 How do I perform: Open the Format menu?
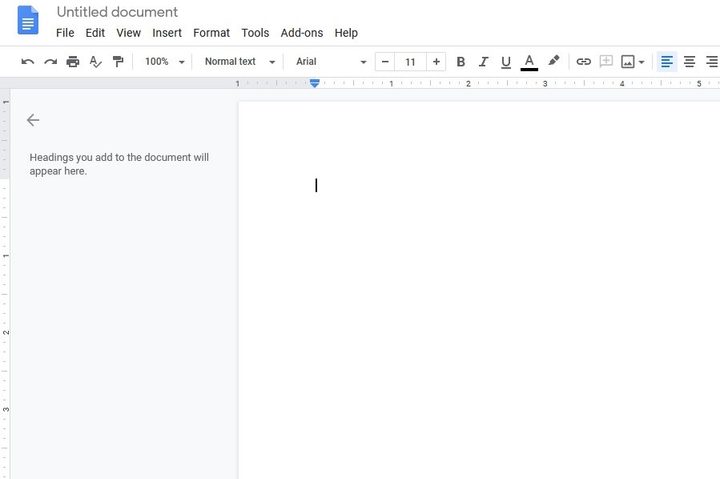tap(211, 33)
